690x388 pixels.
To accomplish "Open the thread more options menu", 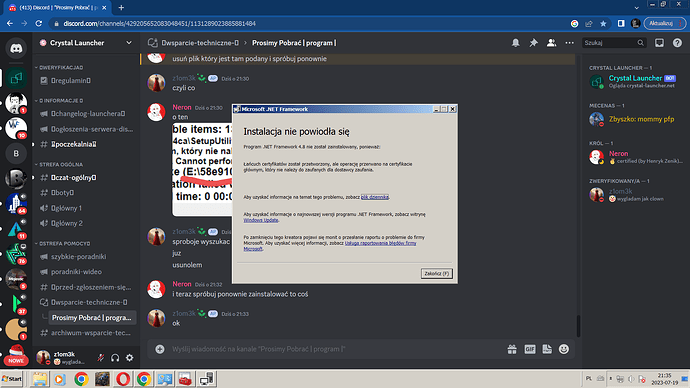I will point(569,43).
